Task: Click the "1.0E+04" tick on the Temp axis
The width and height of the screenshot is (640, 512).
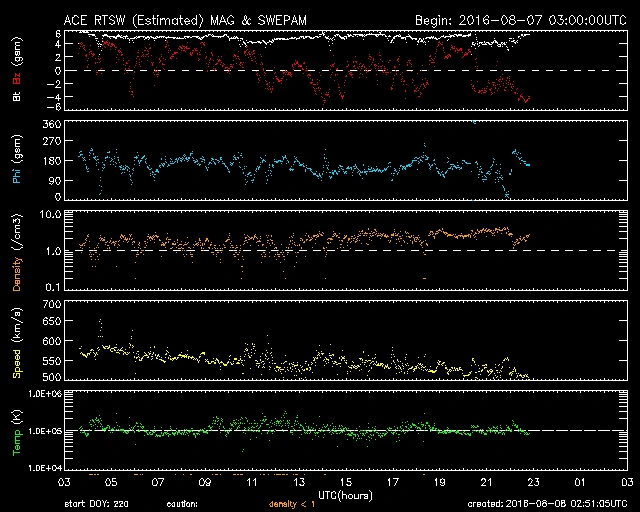Action: pyautogui.click(x=45, y=468)
